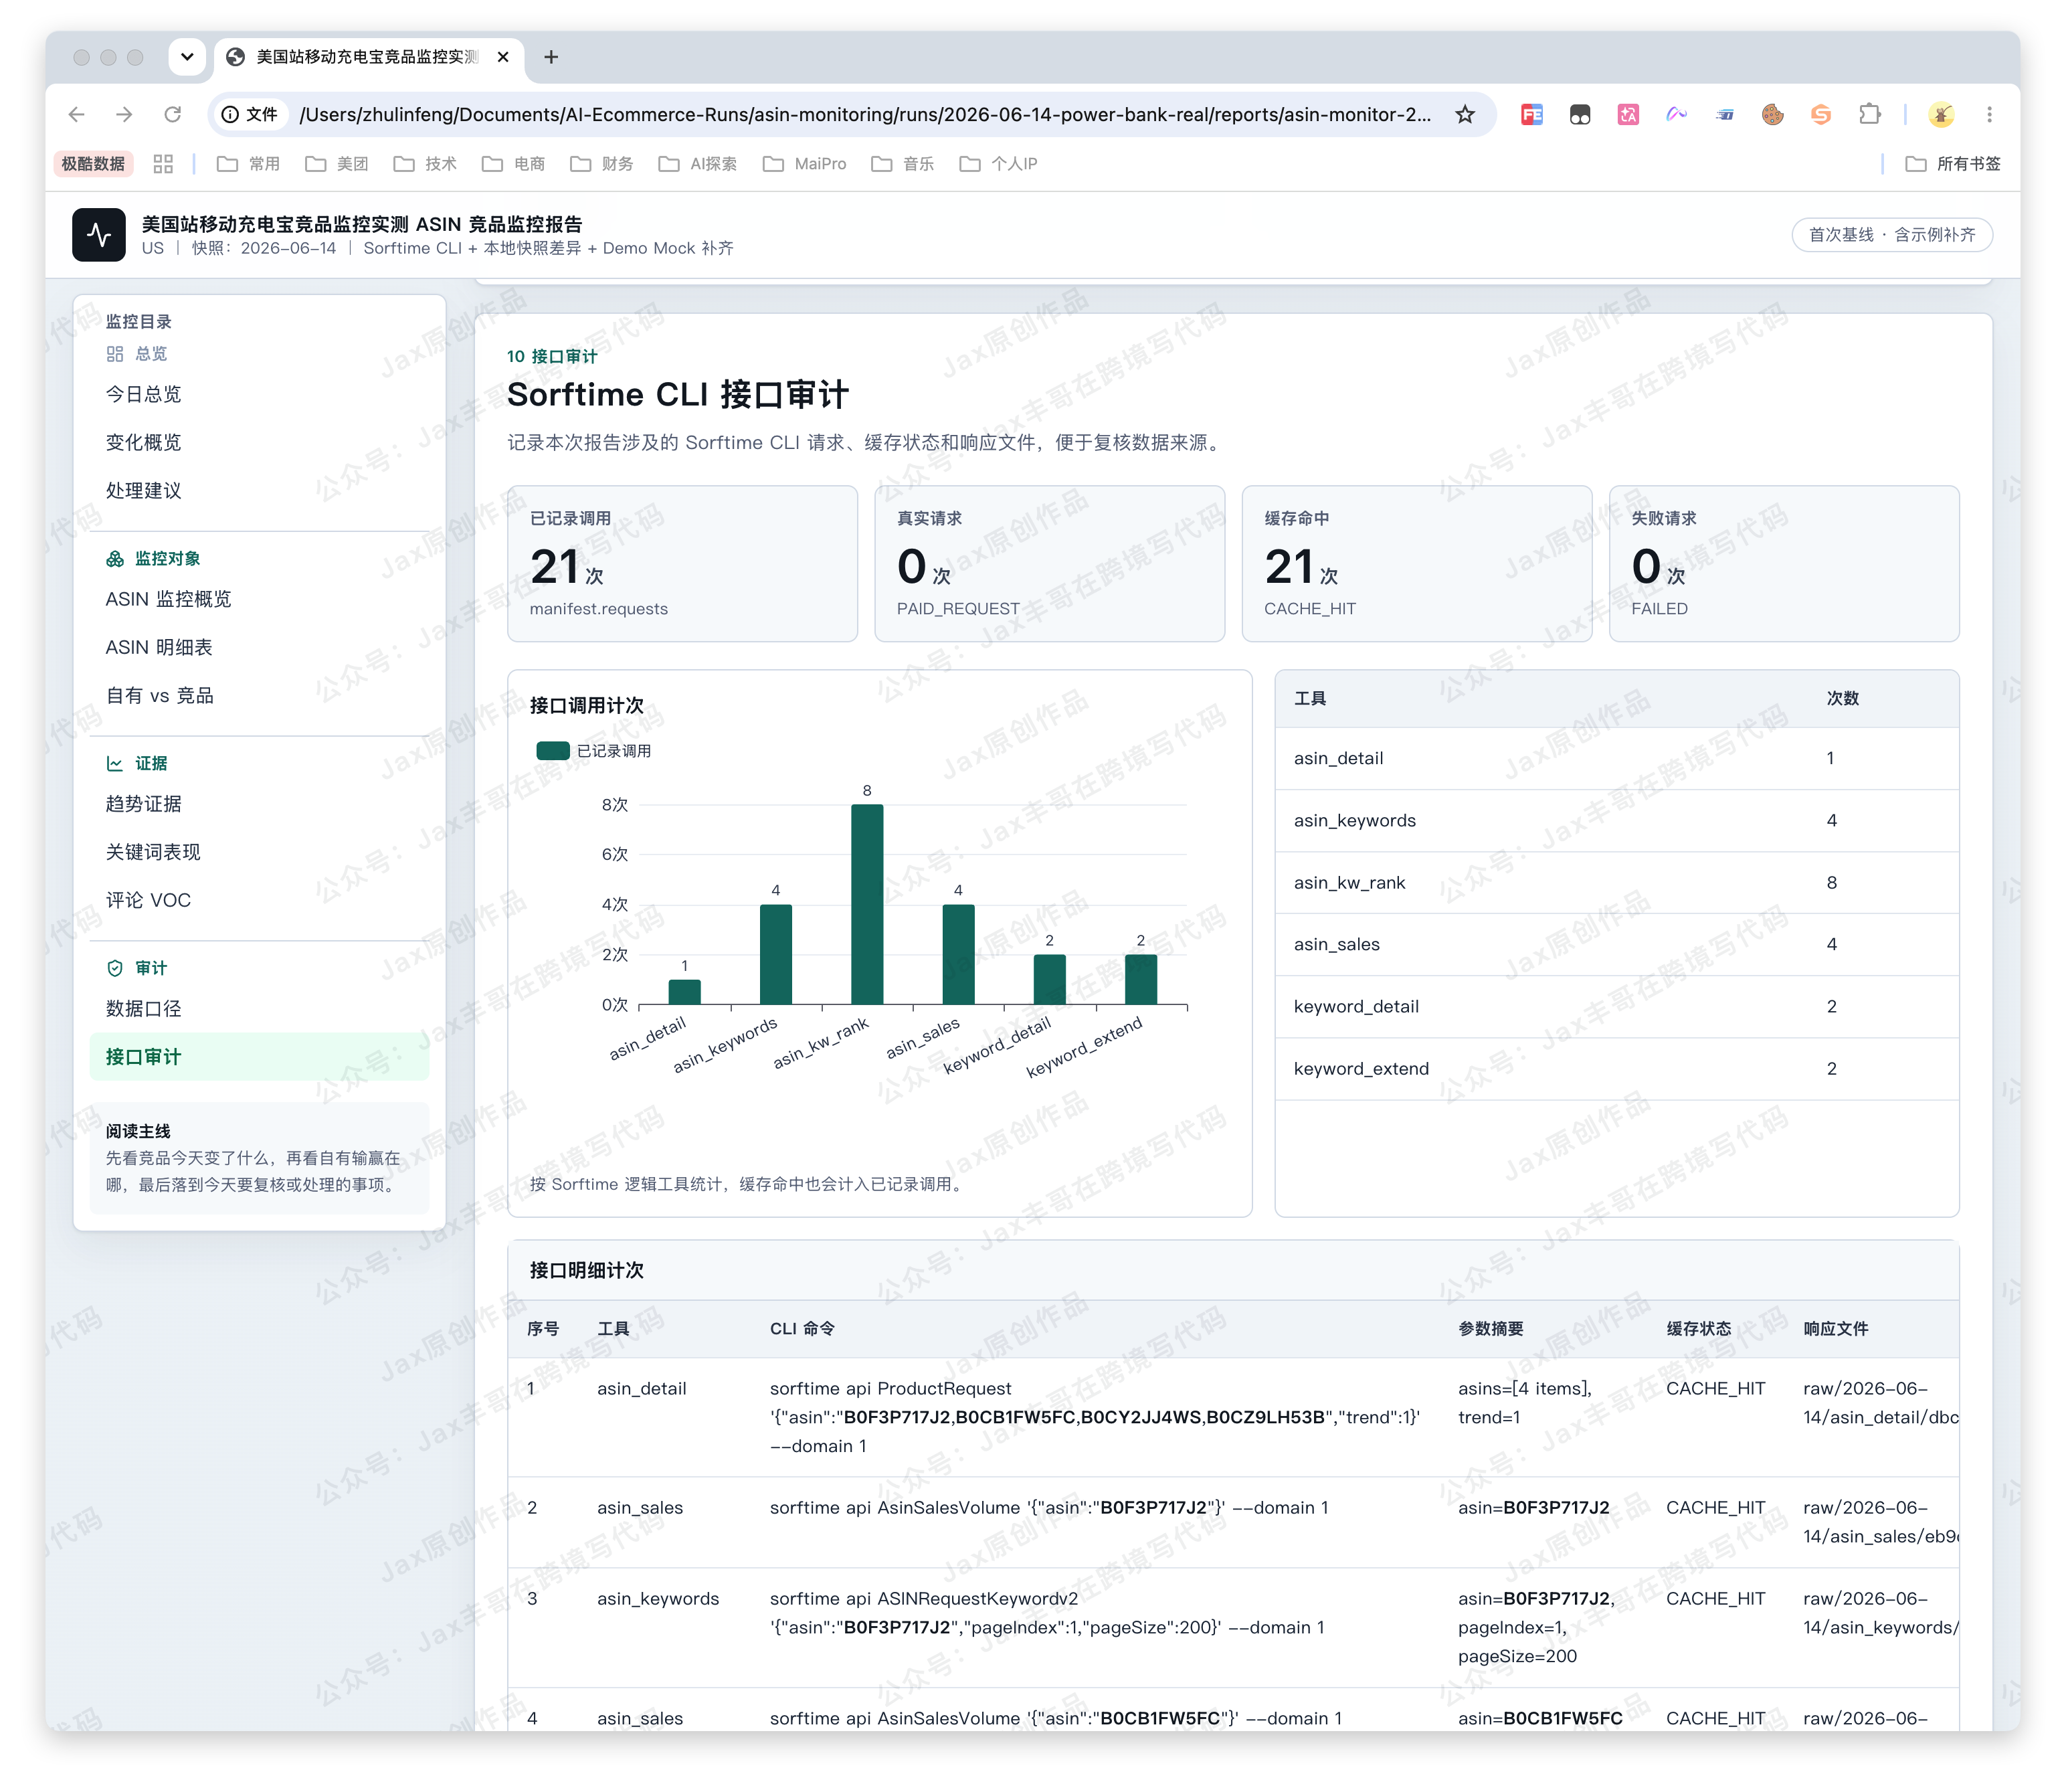Open the Chrome profile avatar

pos(1941,115)
